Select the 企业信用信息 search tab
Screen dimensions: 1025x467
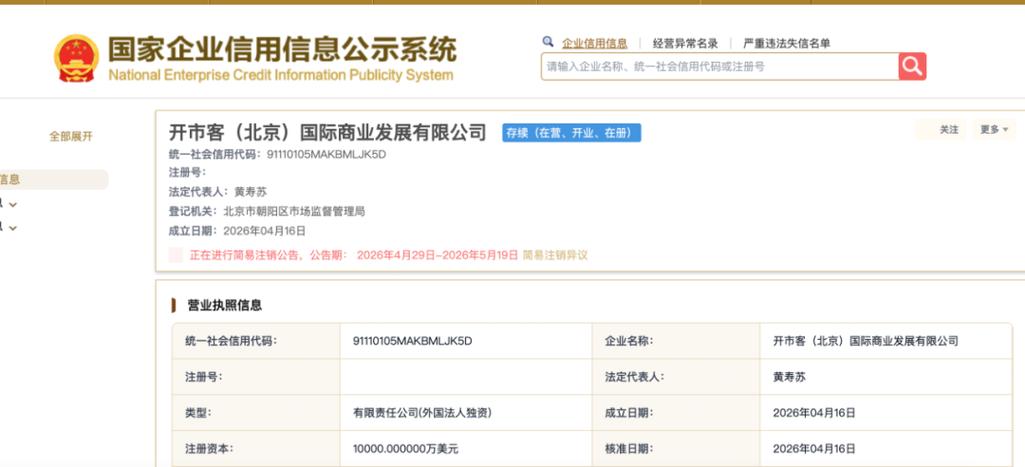(594, 44)
